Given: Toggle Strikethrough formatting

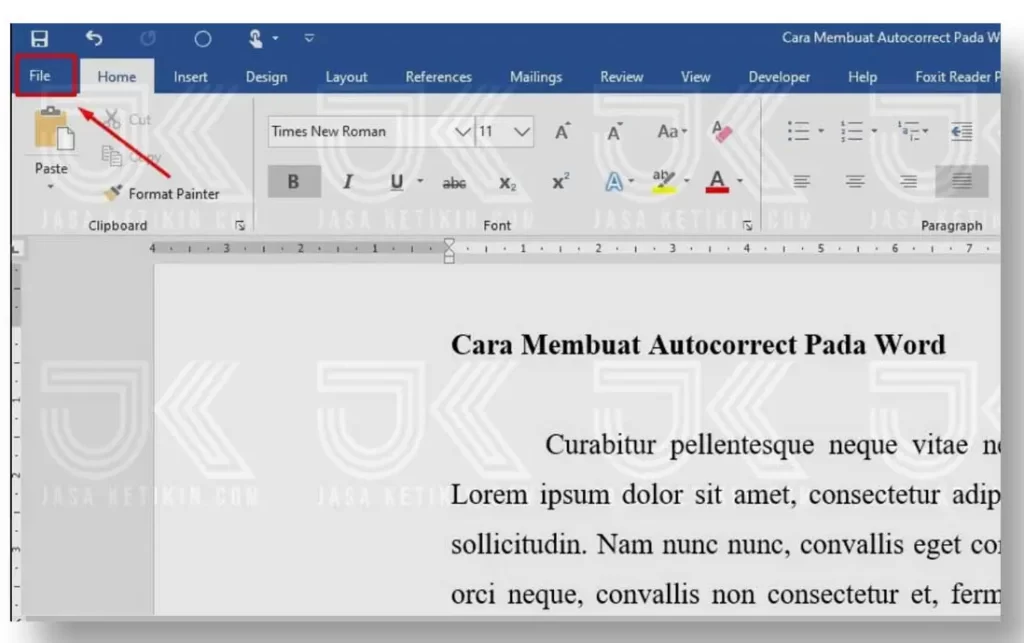Looking at the screenshot, I should tap(454, 183).
